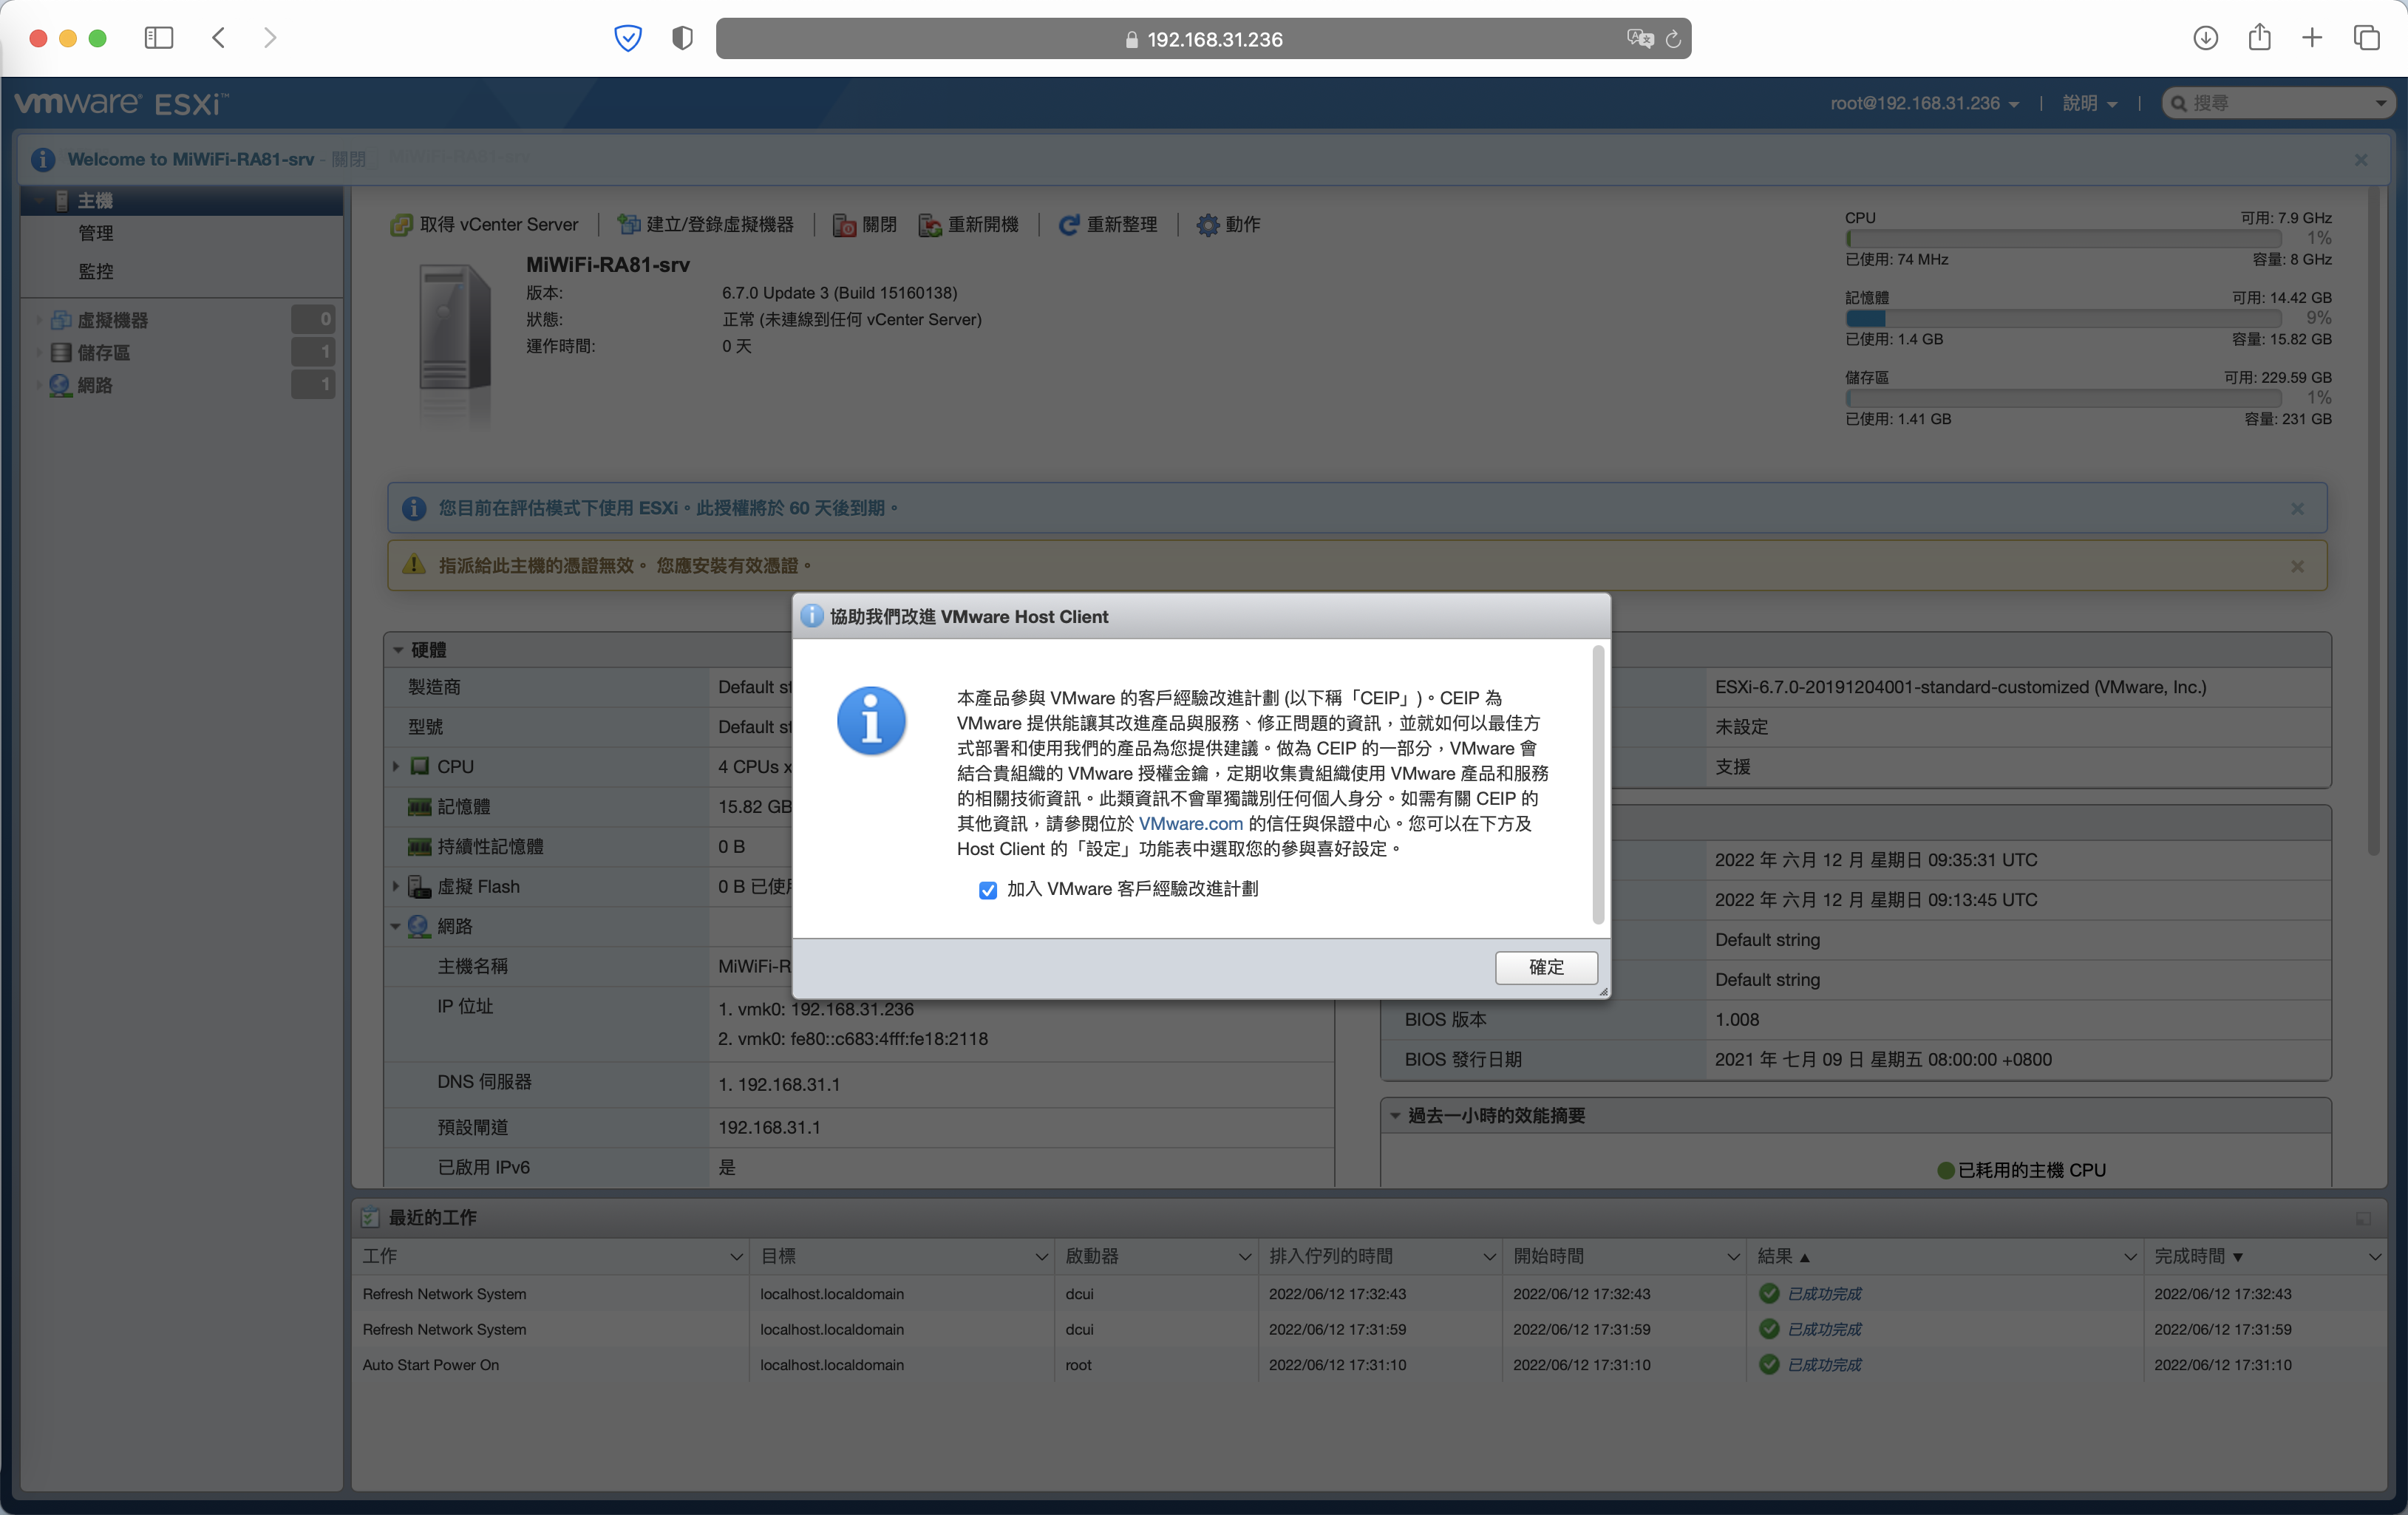Image resolution: width=2408 pixels, height=1515 pixels.
Task: Click the refresh (重新整理) toolbar icon
Action: pyautogui.click(x=1069, y=225)
